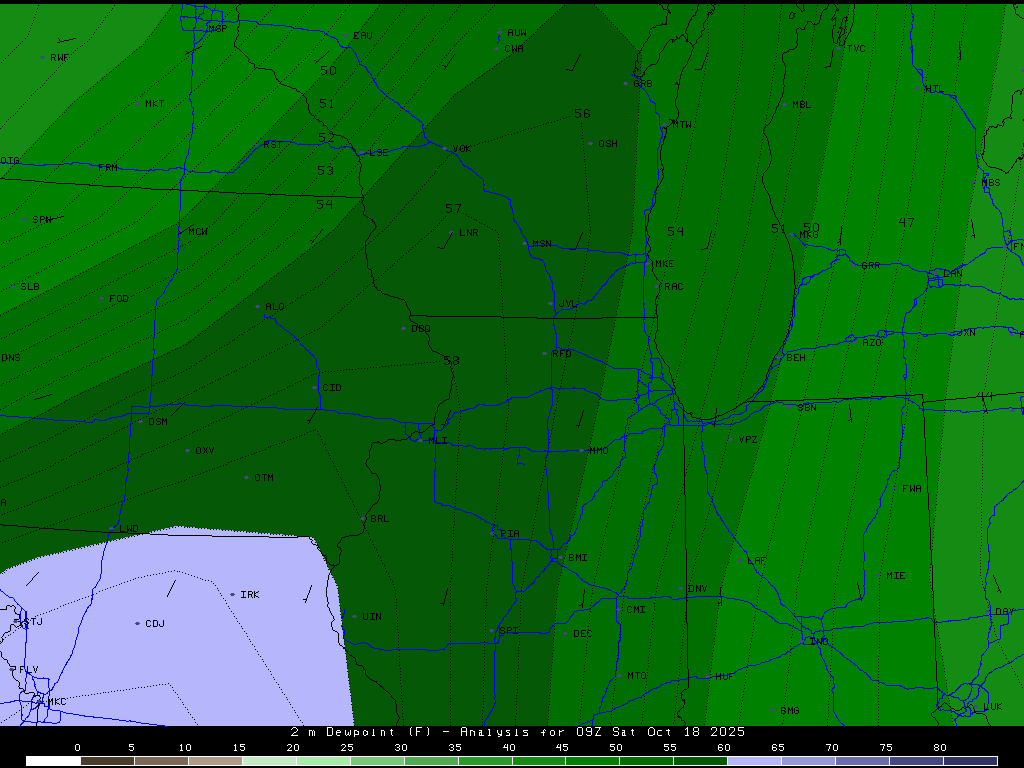This screenshot has height=768, width=1024.
Task: Select the LUK station label
Action: point(993,707)
